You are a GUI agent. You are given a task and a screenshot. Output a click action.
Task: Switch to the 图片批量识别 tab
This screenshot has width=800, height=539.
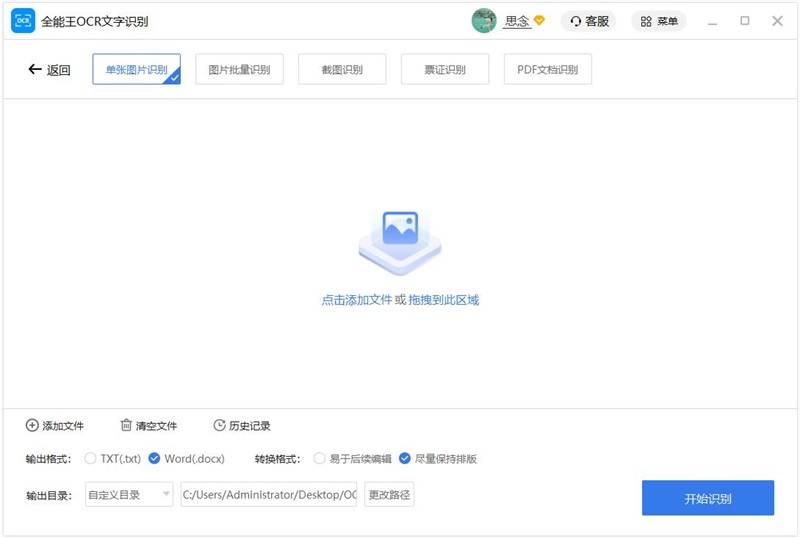239,69
